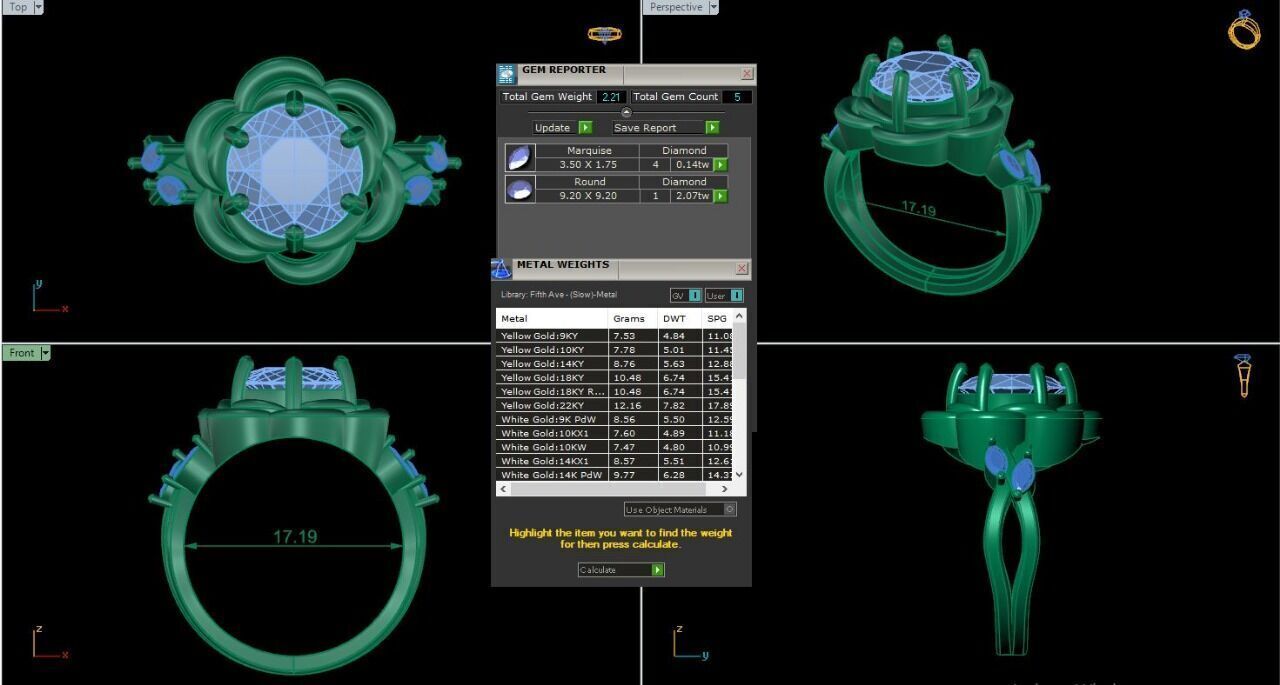Click the Update button
Viewport: 1280px width, 685px height.
[562, 128]
